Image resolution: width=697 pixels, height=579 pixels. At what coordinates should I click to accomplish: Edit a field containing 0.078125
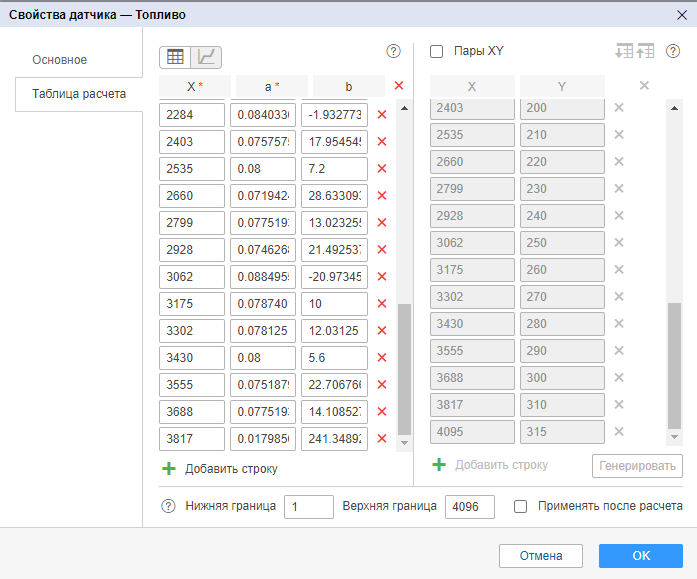click(263, 331)
